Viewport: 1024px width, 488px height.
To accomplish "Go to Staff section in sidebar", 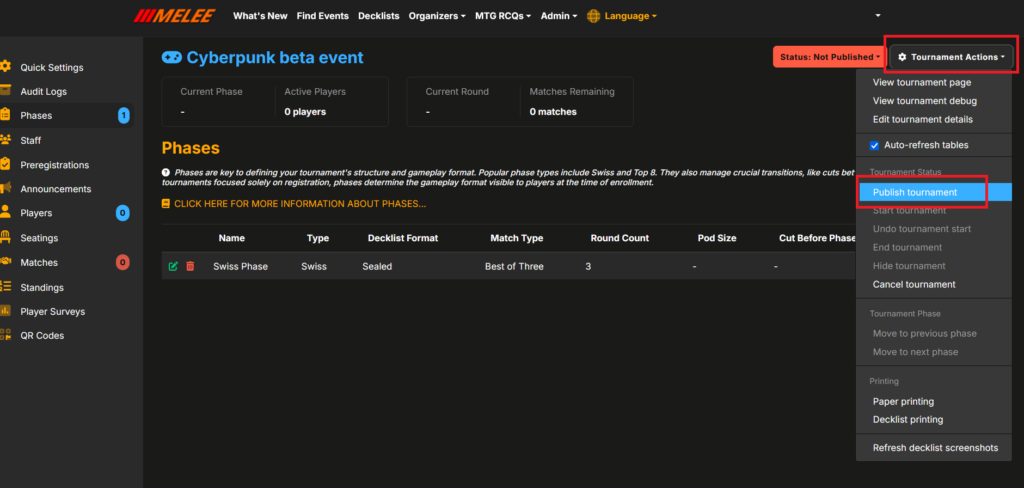I will tap(31, 140).
